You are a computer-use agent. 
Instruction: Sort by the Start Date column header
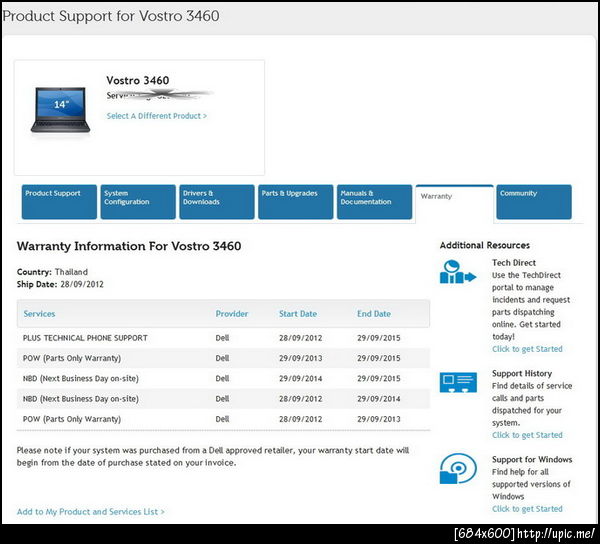pos(298,314)
